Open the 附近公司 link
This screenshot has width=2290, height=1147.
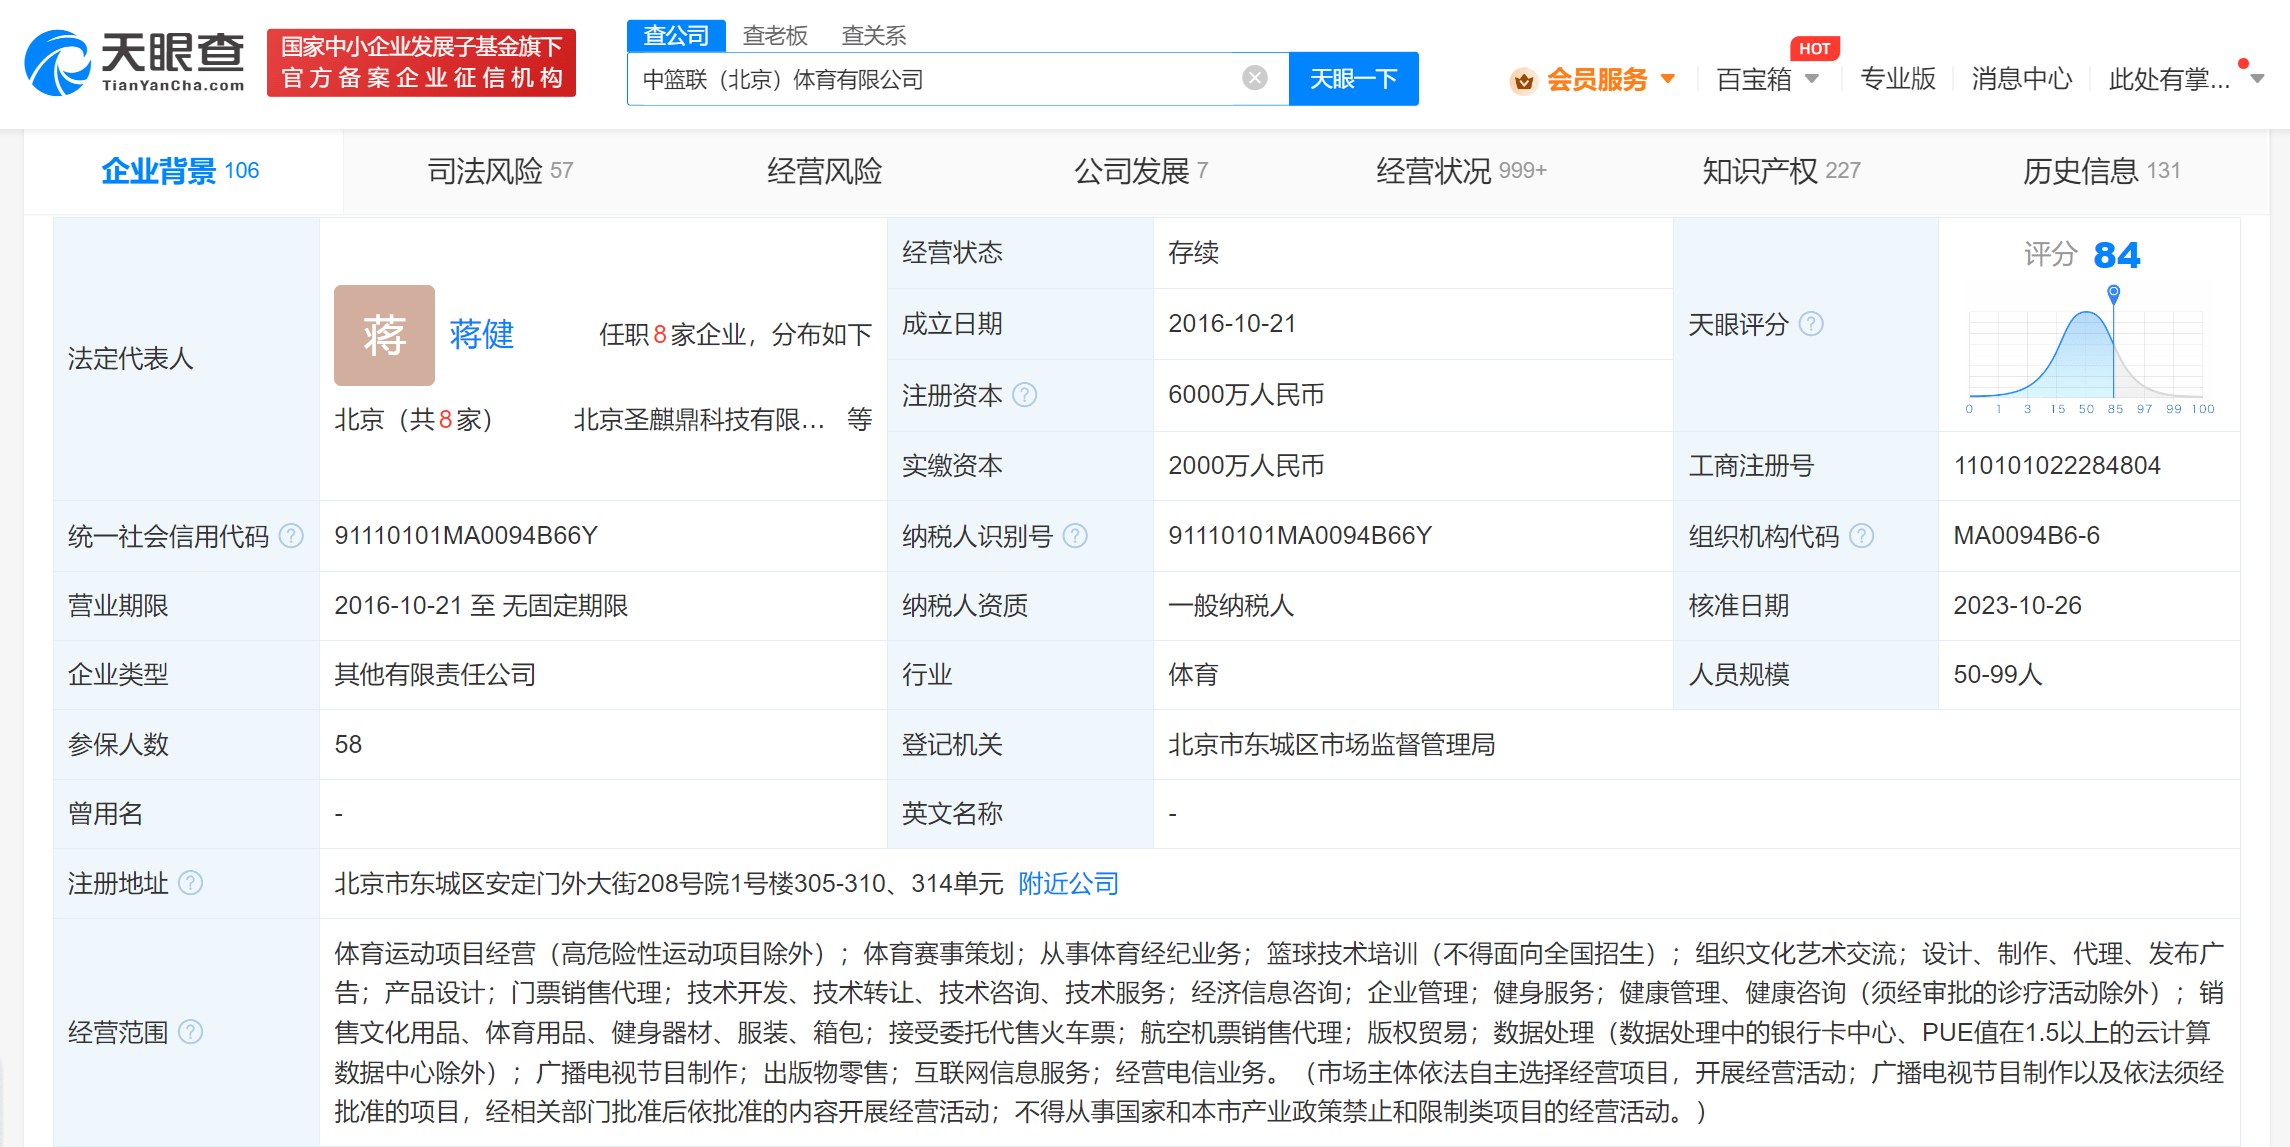[x=1068, y=883]
